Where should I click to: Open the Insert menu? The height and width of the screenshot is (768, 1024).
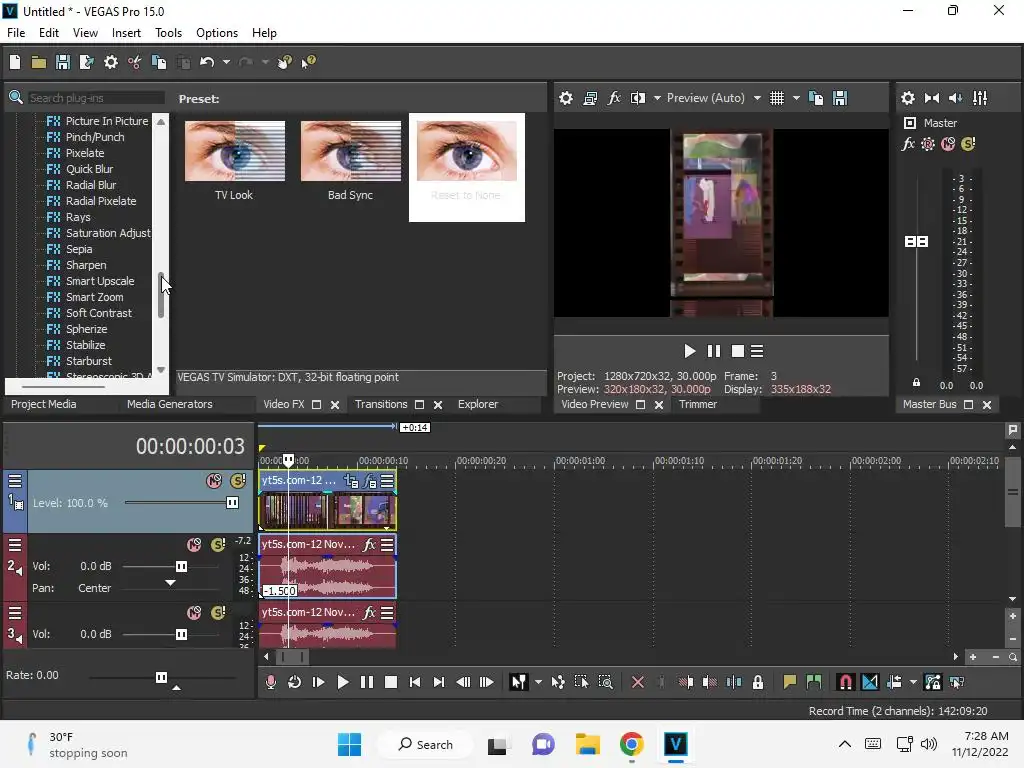[x=126, y=33]
